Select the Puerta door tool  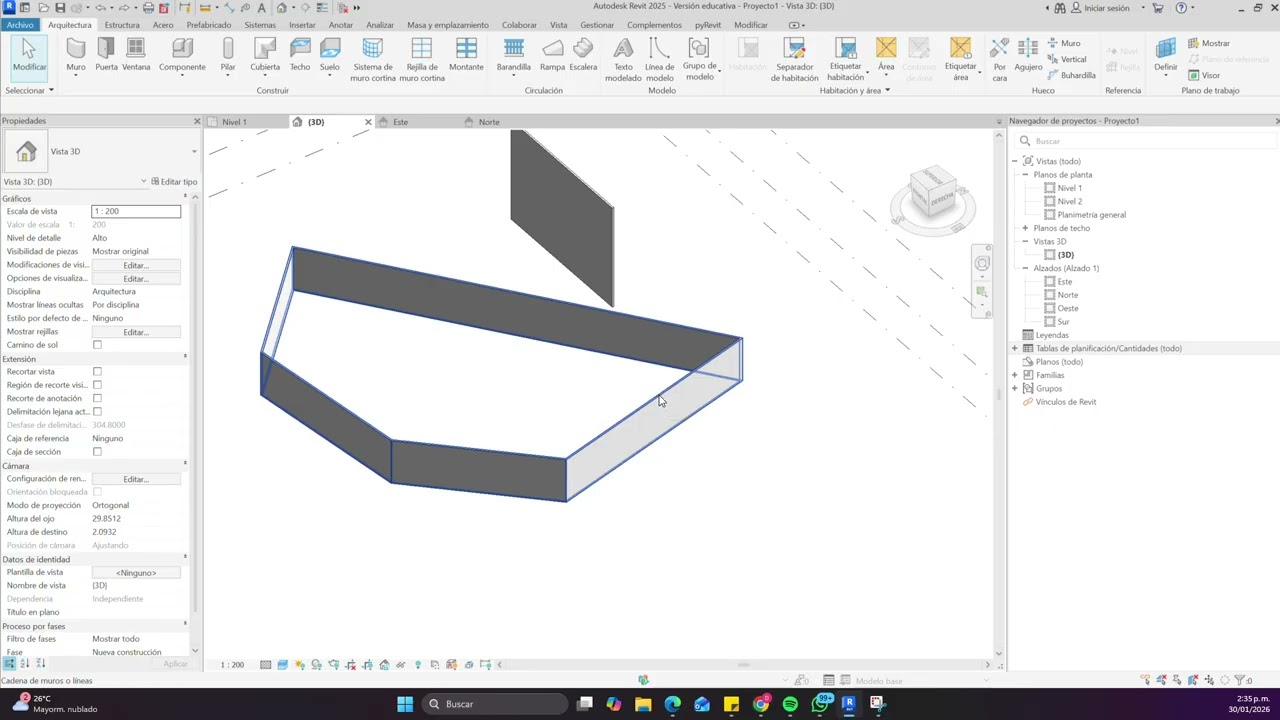[106, 55]
